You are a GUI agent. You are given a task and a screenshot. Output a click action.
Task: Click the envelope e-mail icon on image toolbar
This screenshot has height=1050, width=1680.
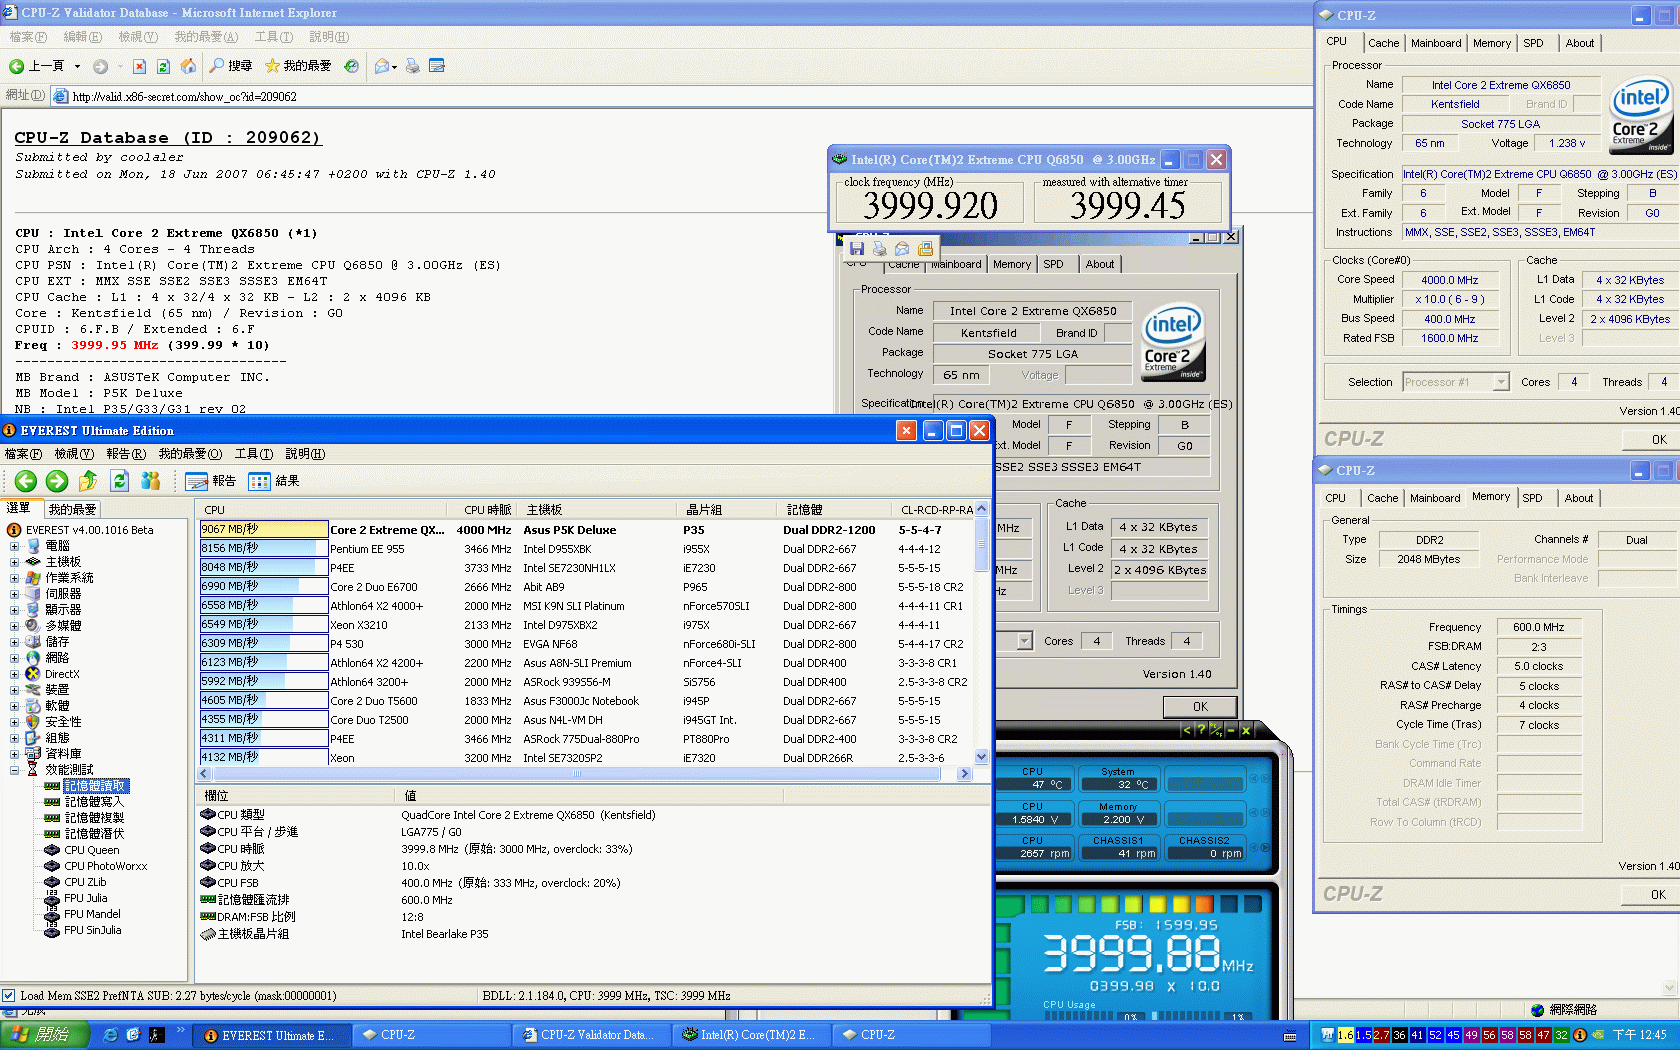(x=902, y=248)
